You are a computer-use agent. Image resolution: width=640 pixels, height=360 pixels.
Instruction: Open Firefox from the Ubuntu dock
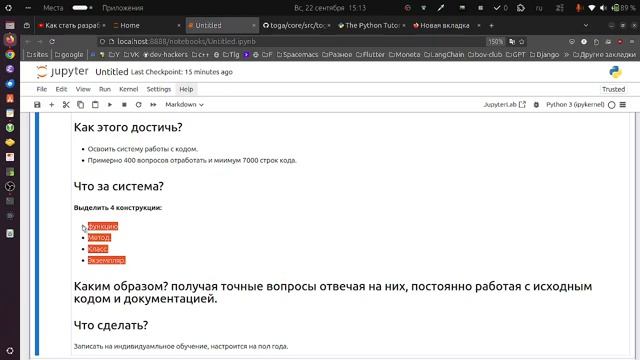click(x=10, y=40)
